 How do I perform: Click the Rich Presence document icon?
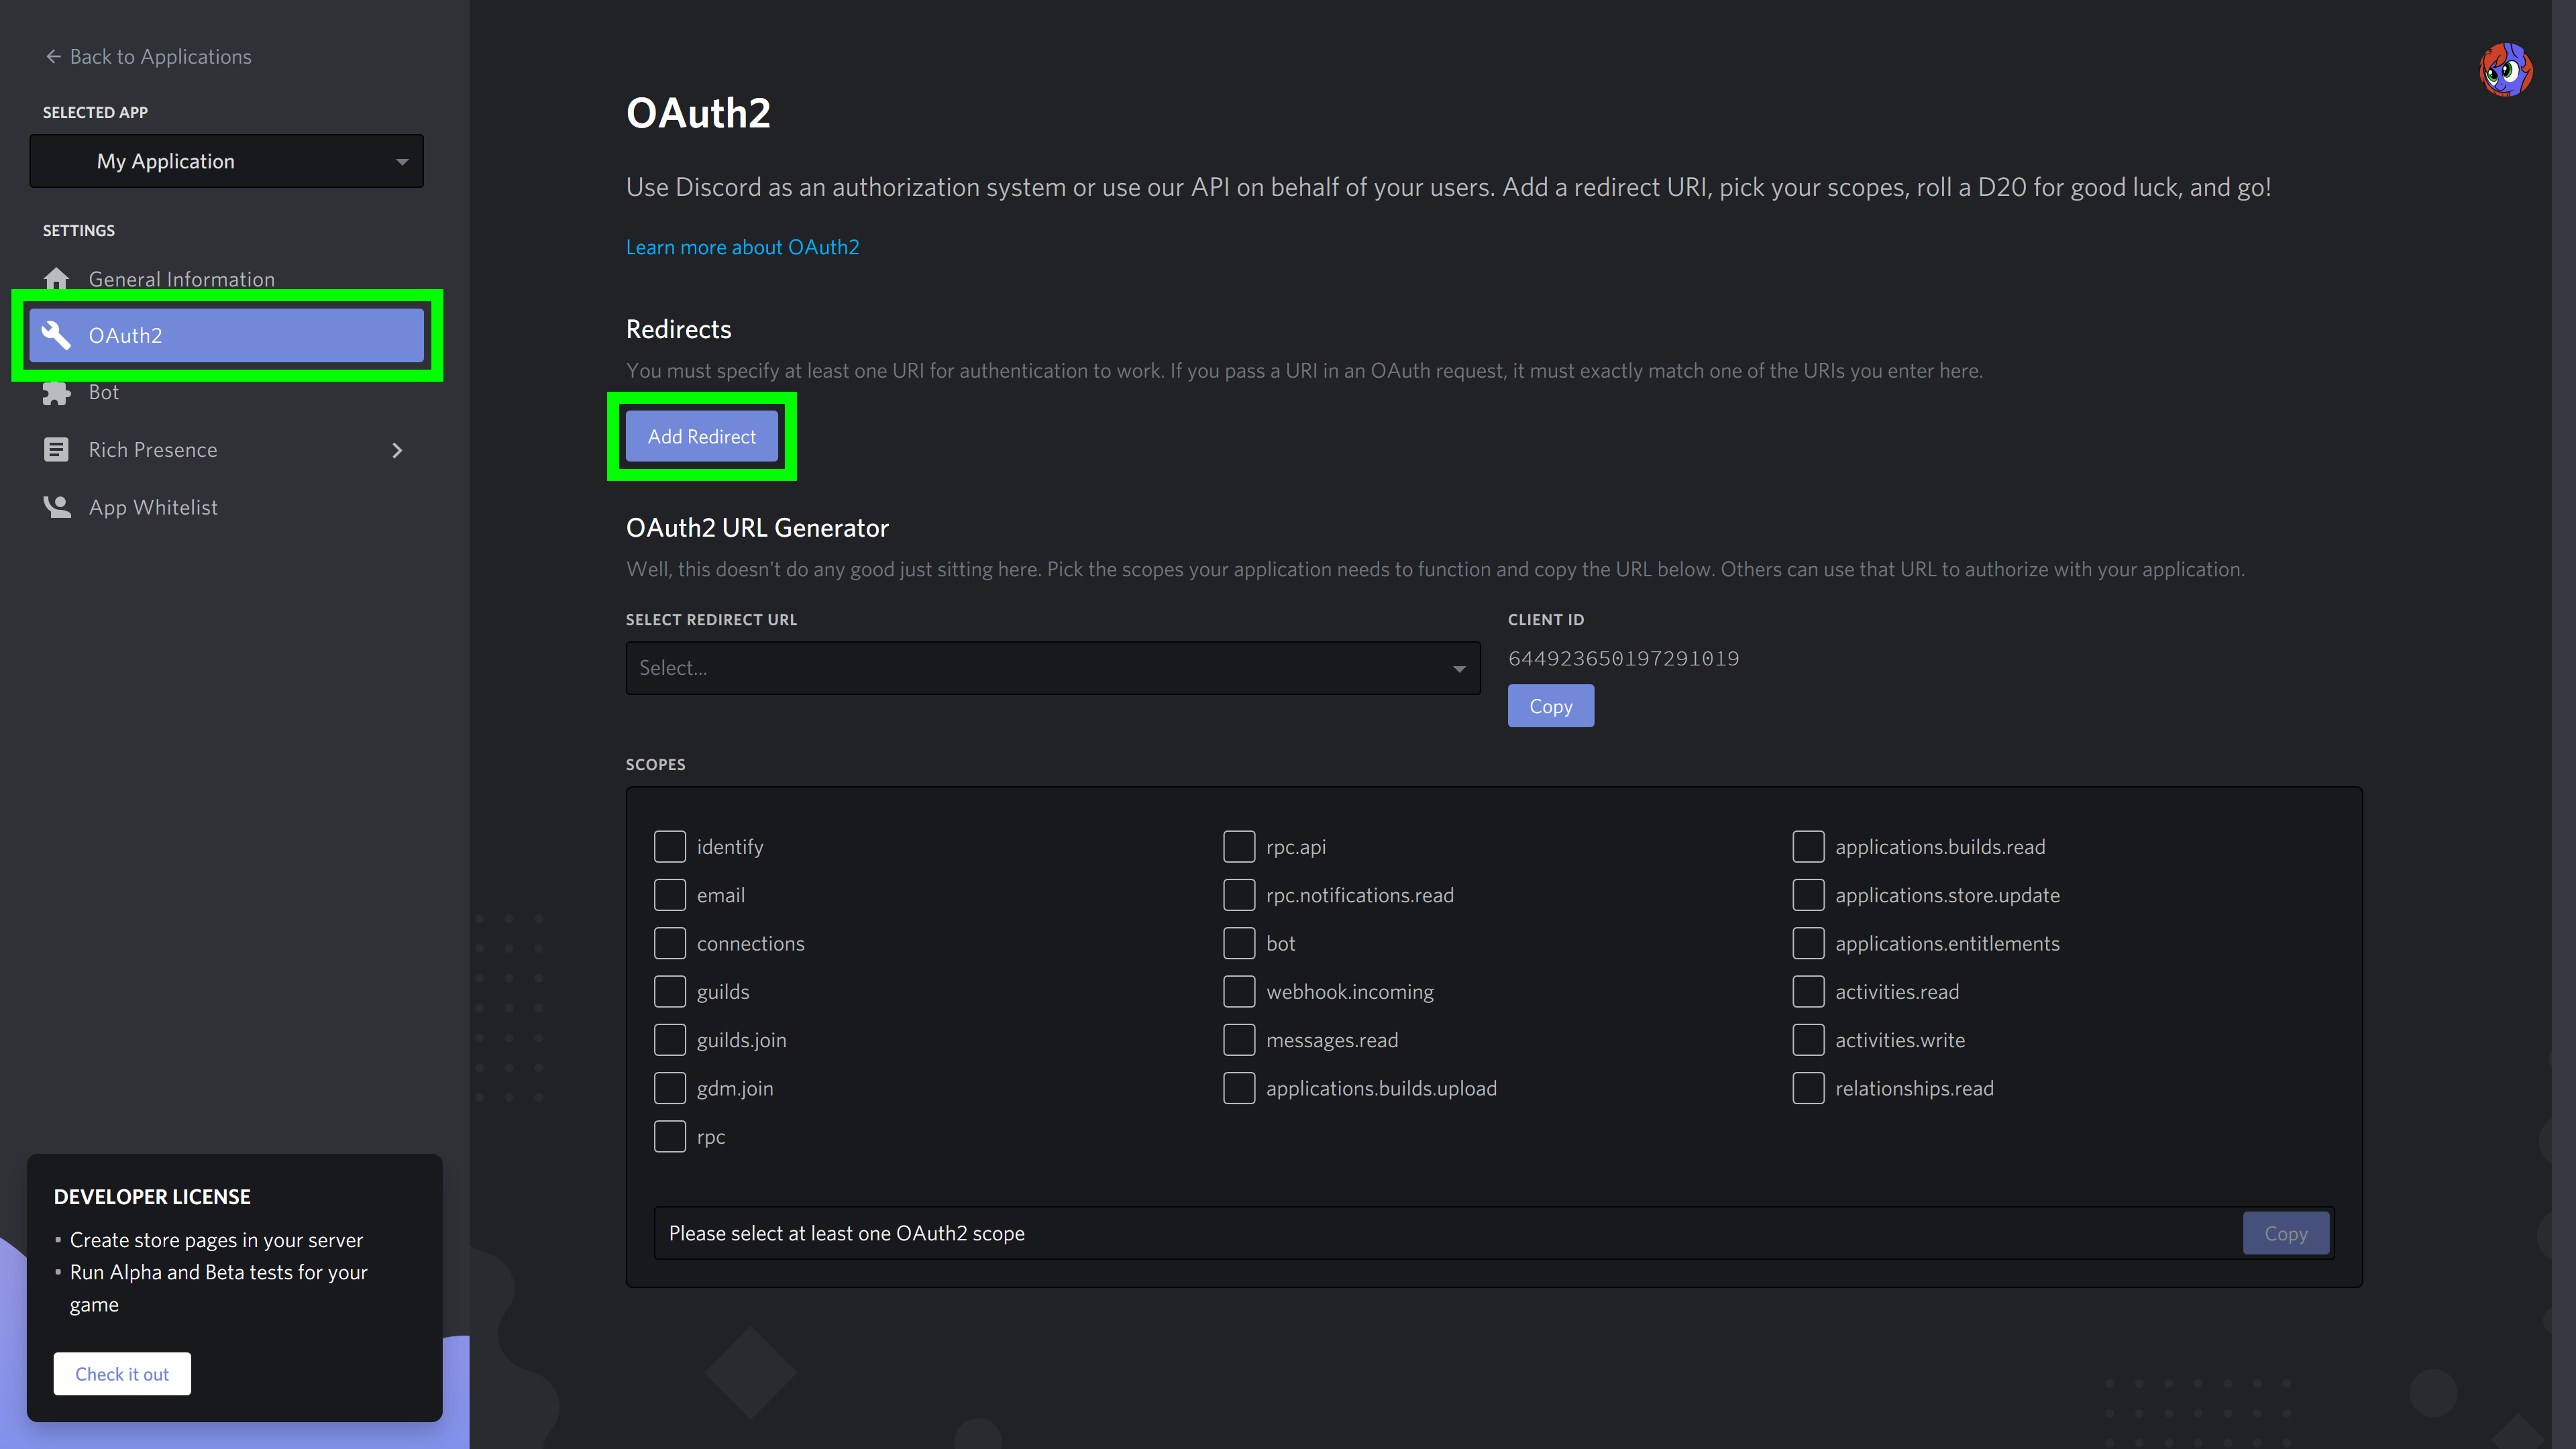pos(56,450)
